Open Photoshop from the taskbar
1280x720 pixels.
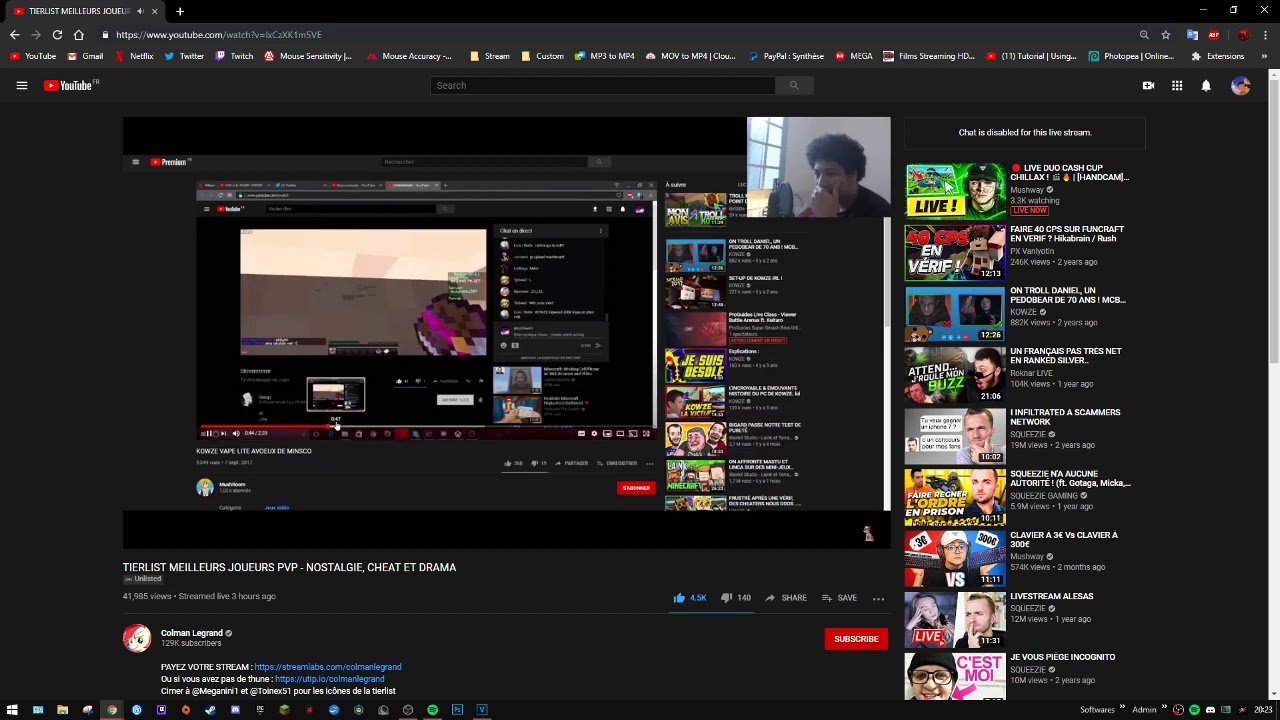(457, 710)
